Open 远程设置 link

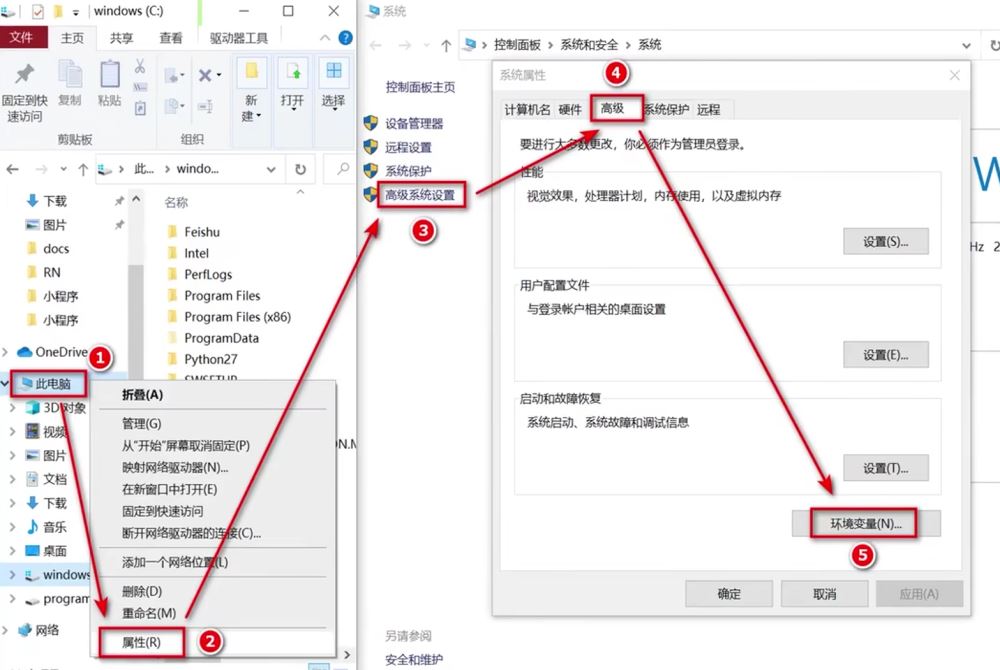tap(408, 148)
